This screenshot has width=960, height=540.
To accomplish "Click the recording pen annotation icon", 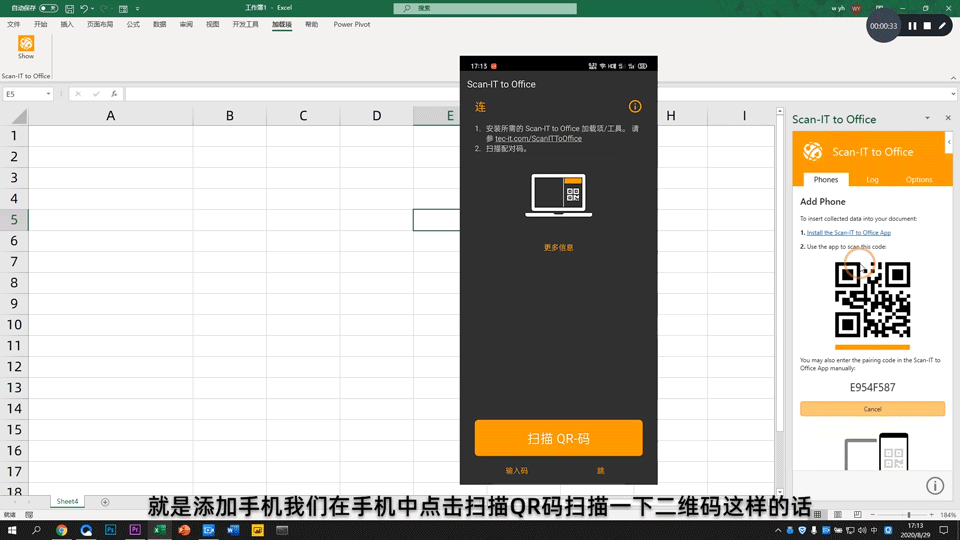I will pyautogui.click(x=942, y=26).
